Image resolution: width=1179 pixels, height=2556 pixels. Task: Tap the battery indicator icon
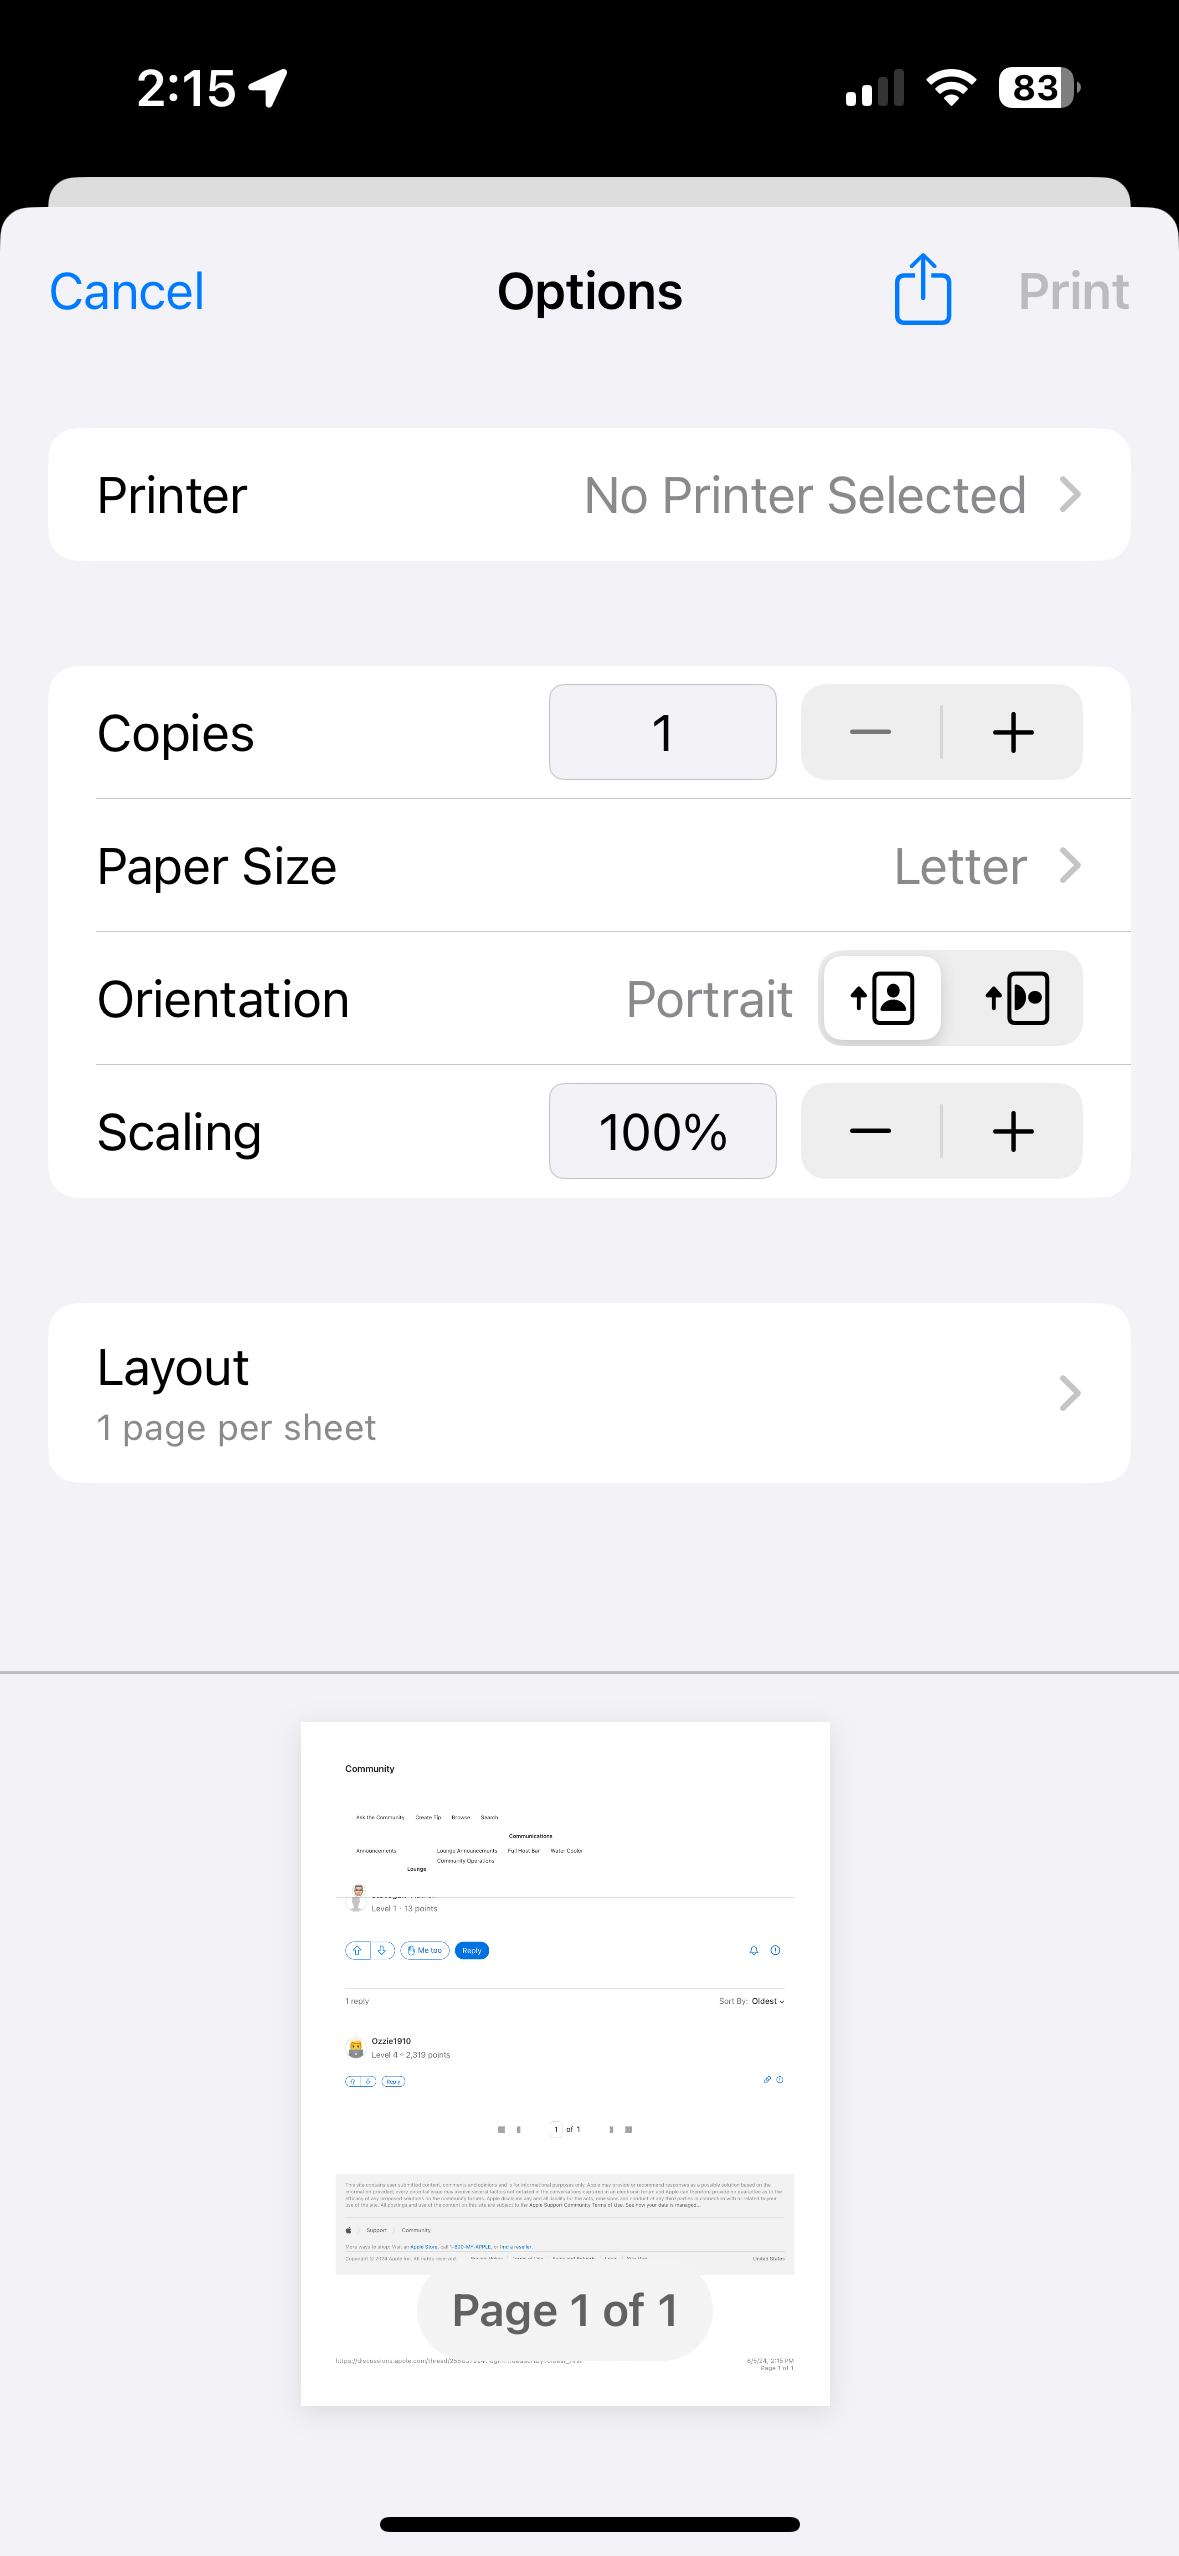coord(1038,88)
